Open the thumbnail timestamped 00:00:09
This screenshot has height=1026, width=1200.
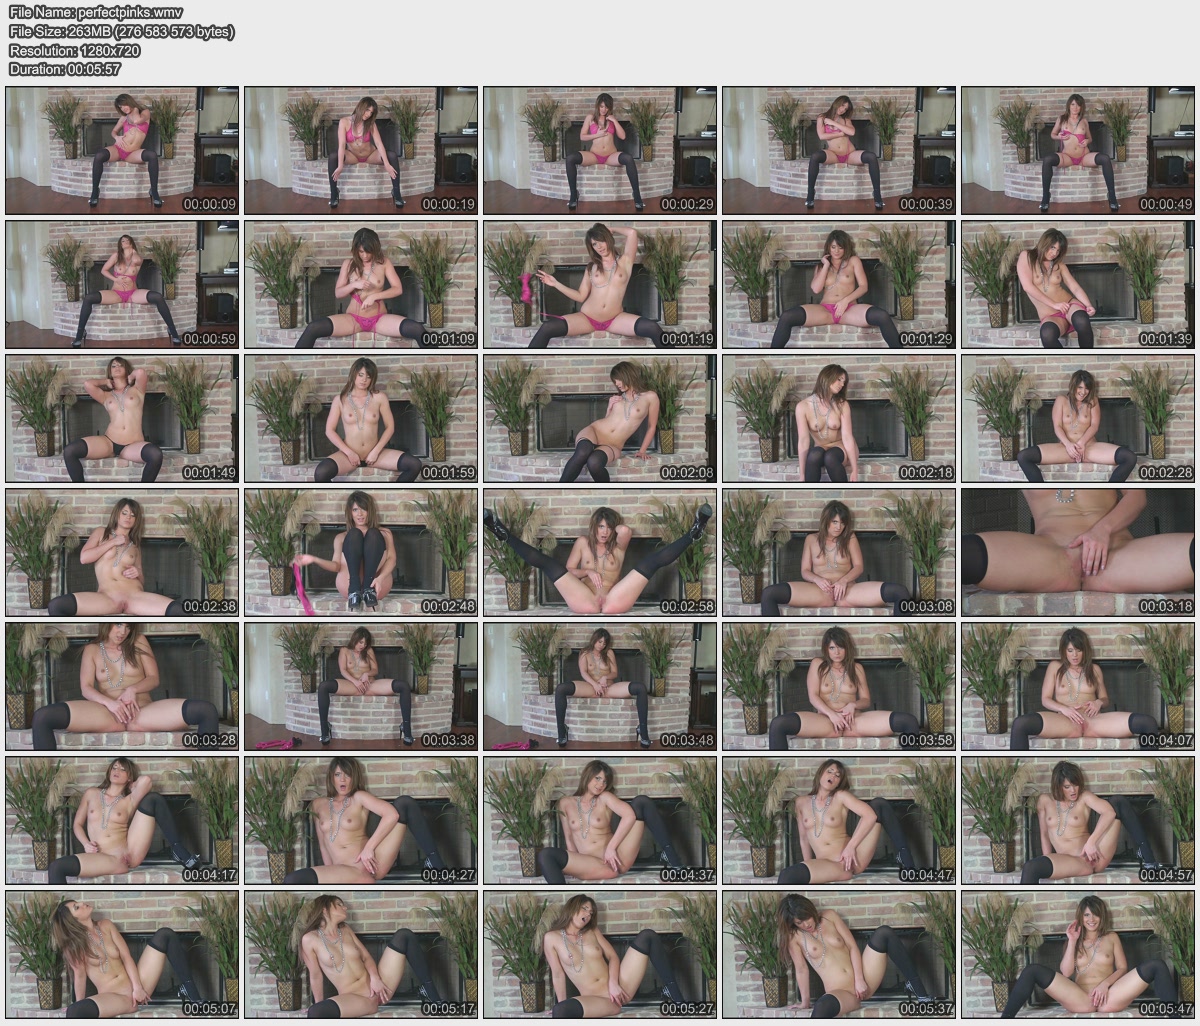tap(122, 150)
